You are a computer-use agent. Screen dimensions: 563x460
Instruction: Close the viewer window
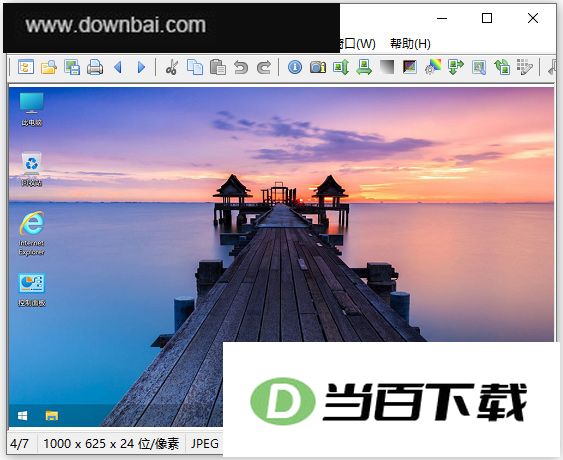click(533, 18)
